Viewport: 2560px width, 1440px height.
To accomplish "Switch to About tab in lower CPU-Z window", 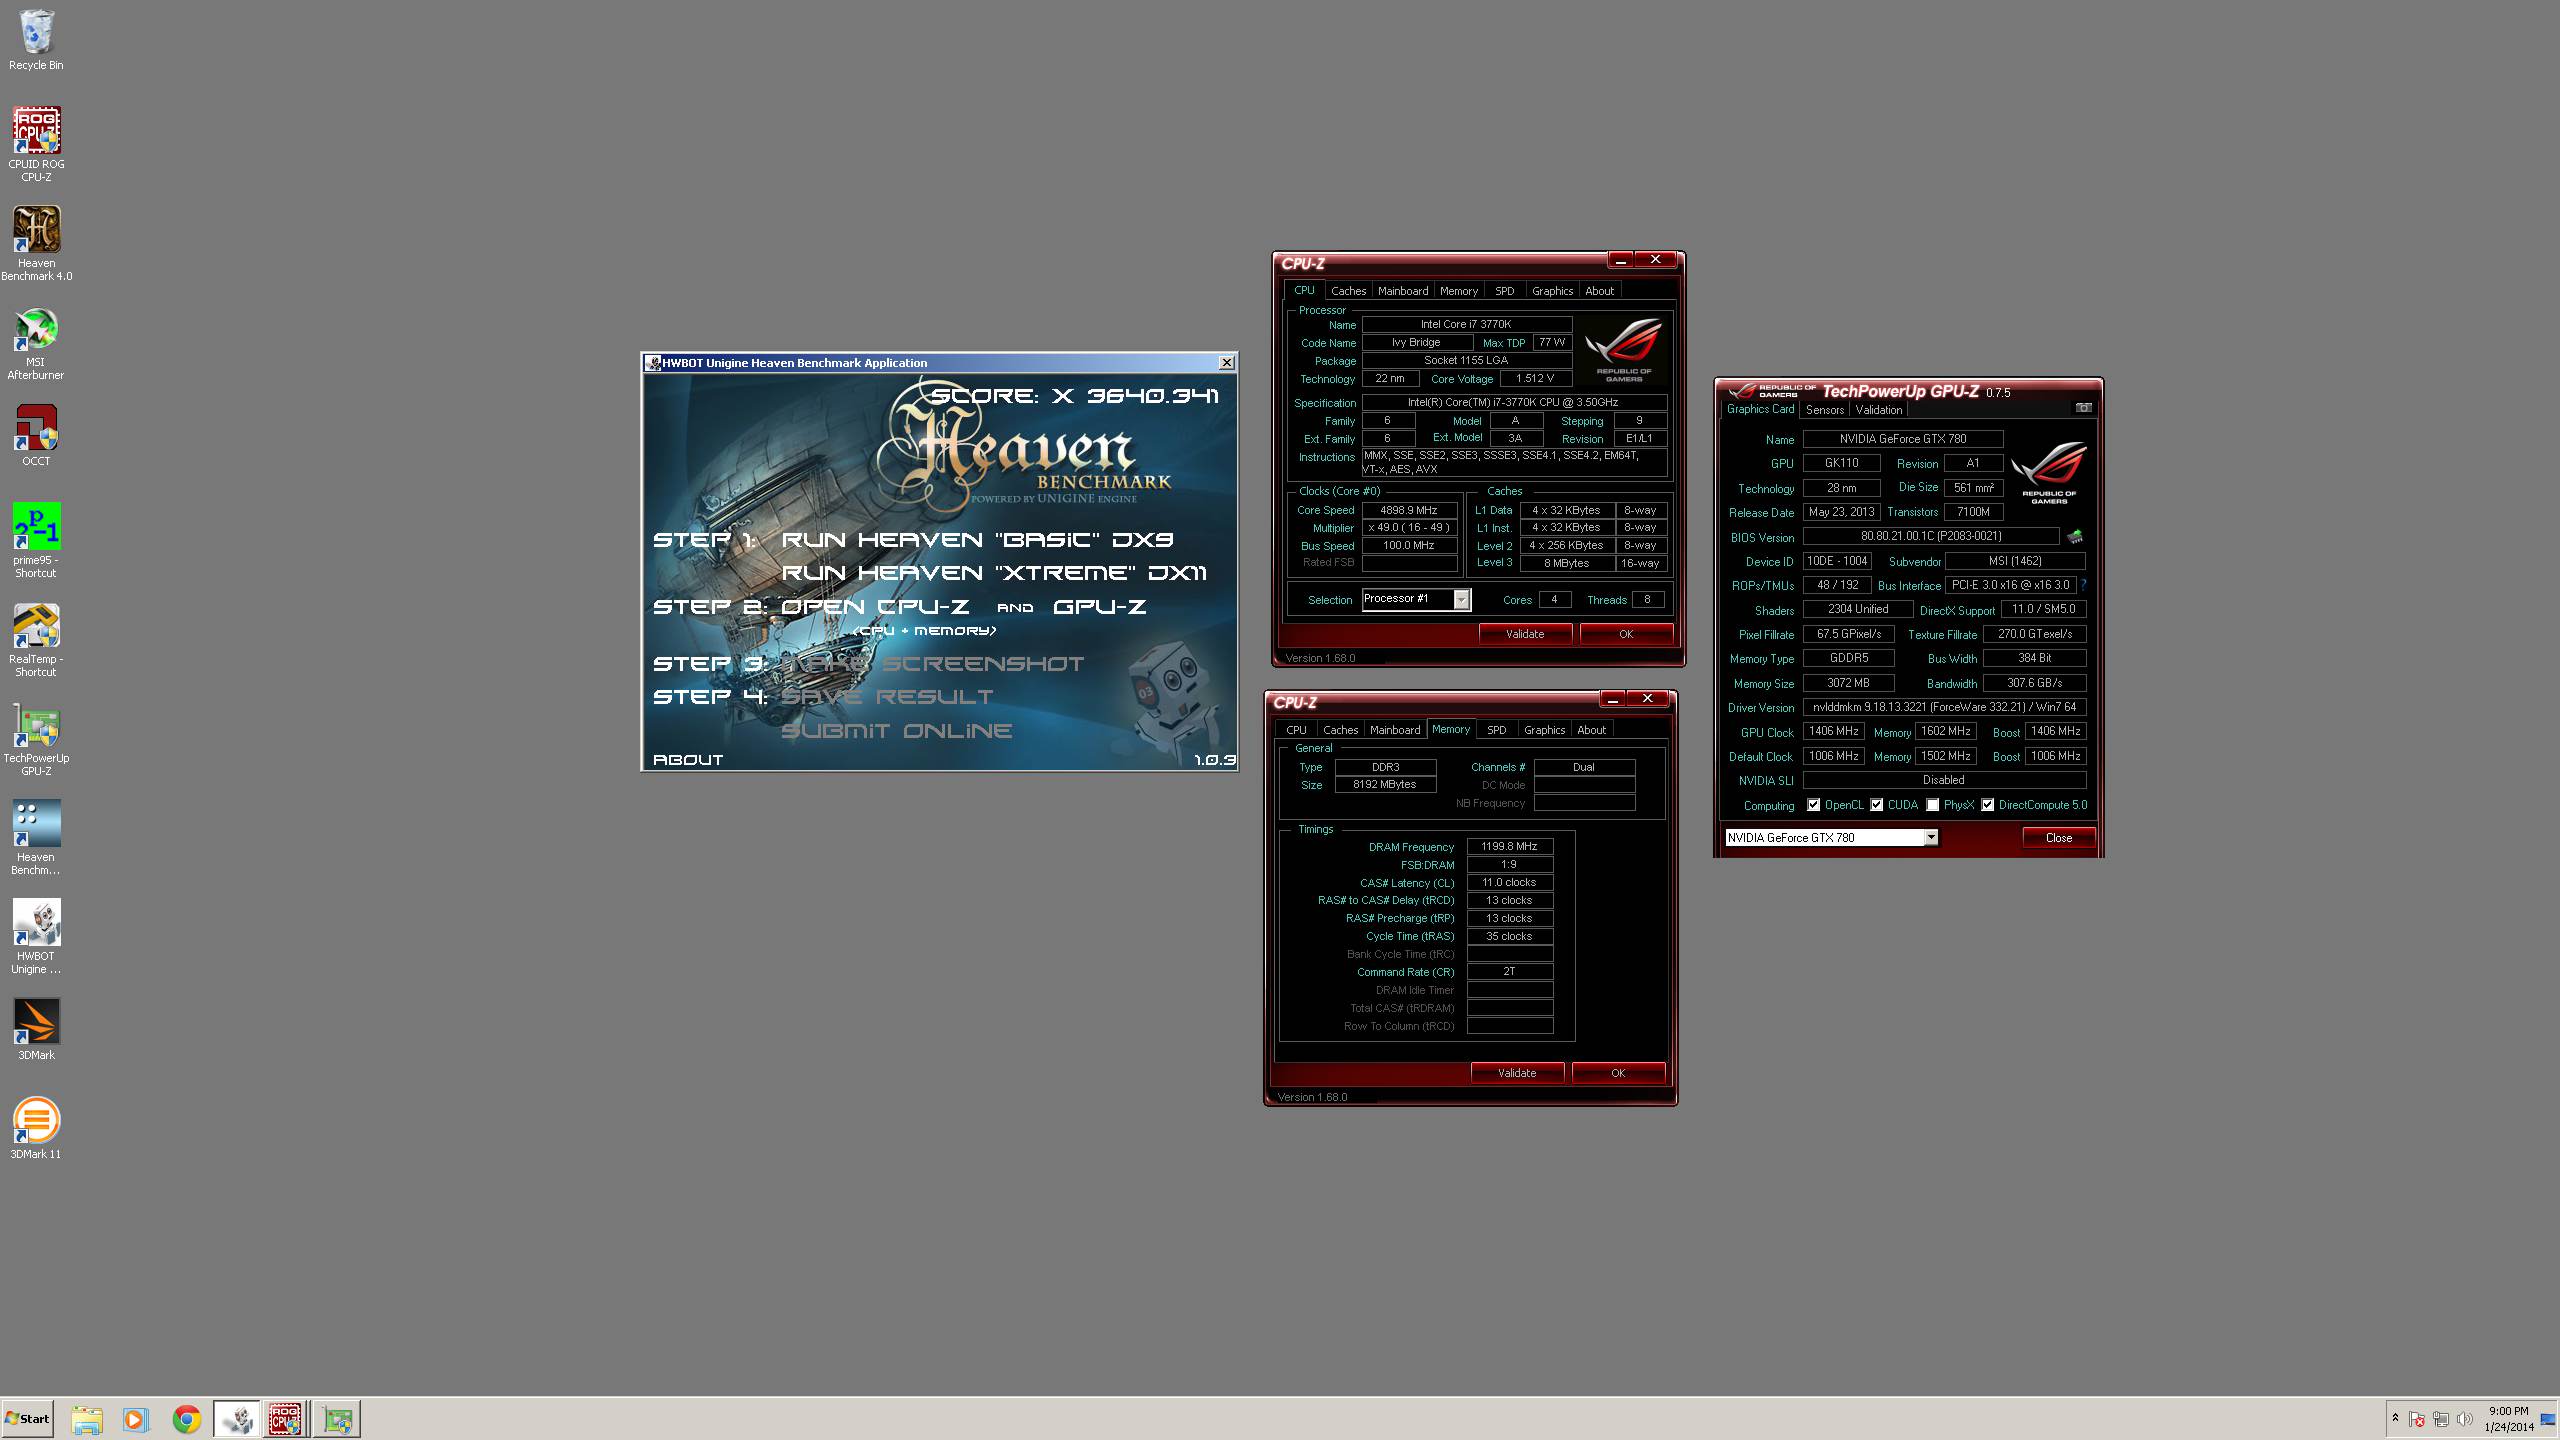I will pyautogui.click(x=1591, y=730).
